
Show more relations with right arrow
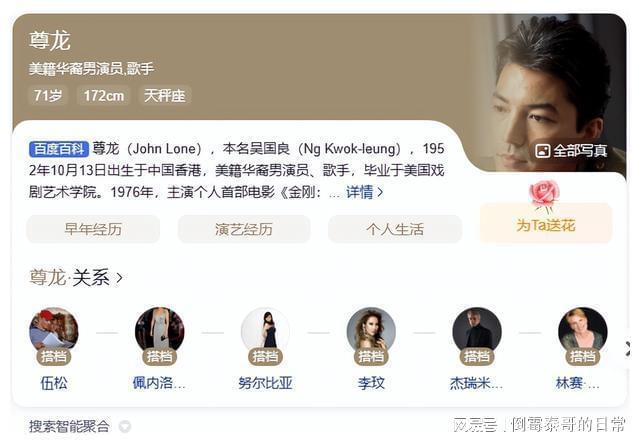628,348
